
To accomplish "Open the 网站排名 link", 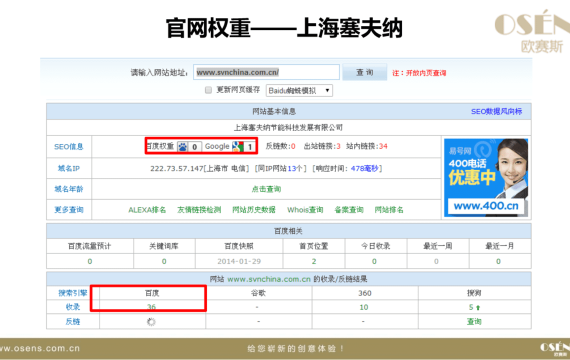I will click(x=389, y=210).
